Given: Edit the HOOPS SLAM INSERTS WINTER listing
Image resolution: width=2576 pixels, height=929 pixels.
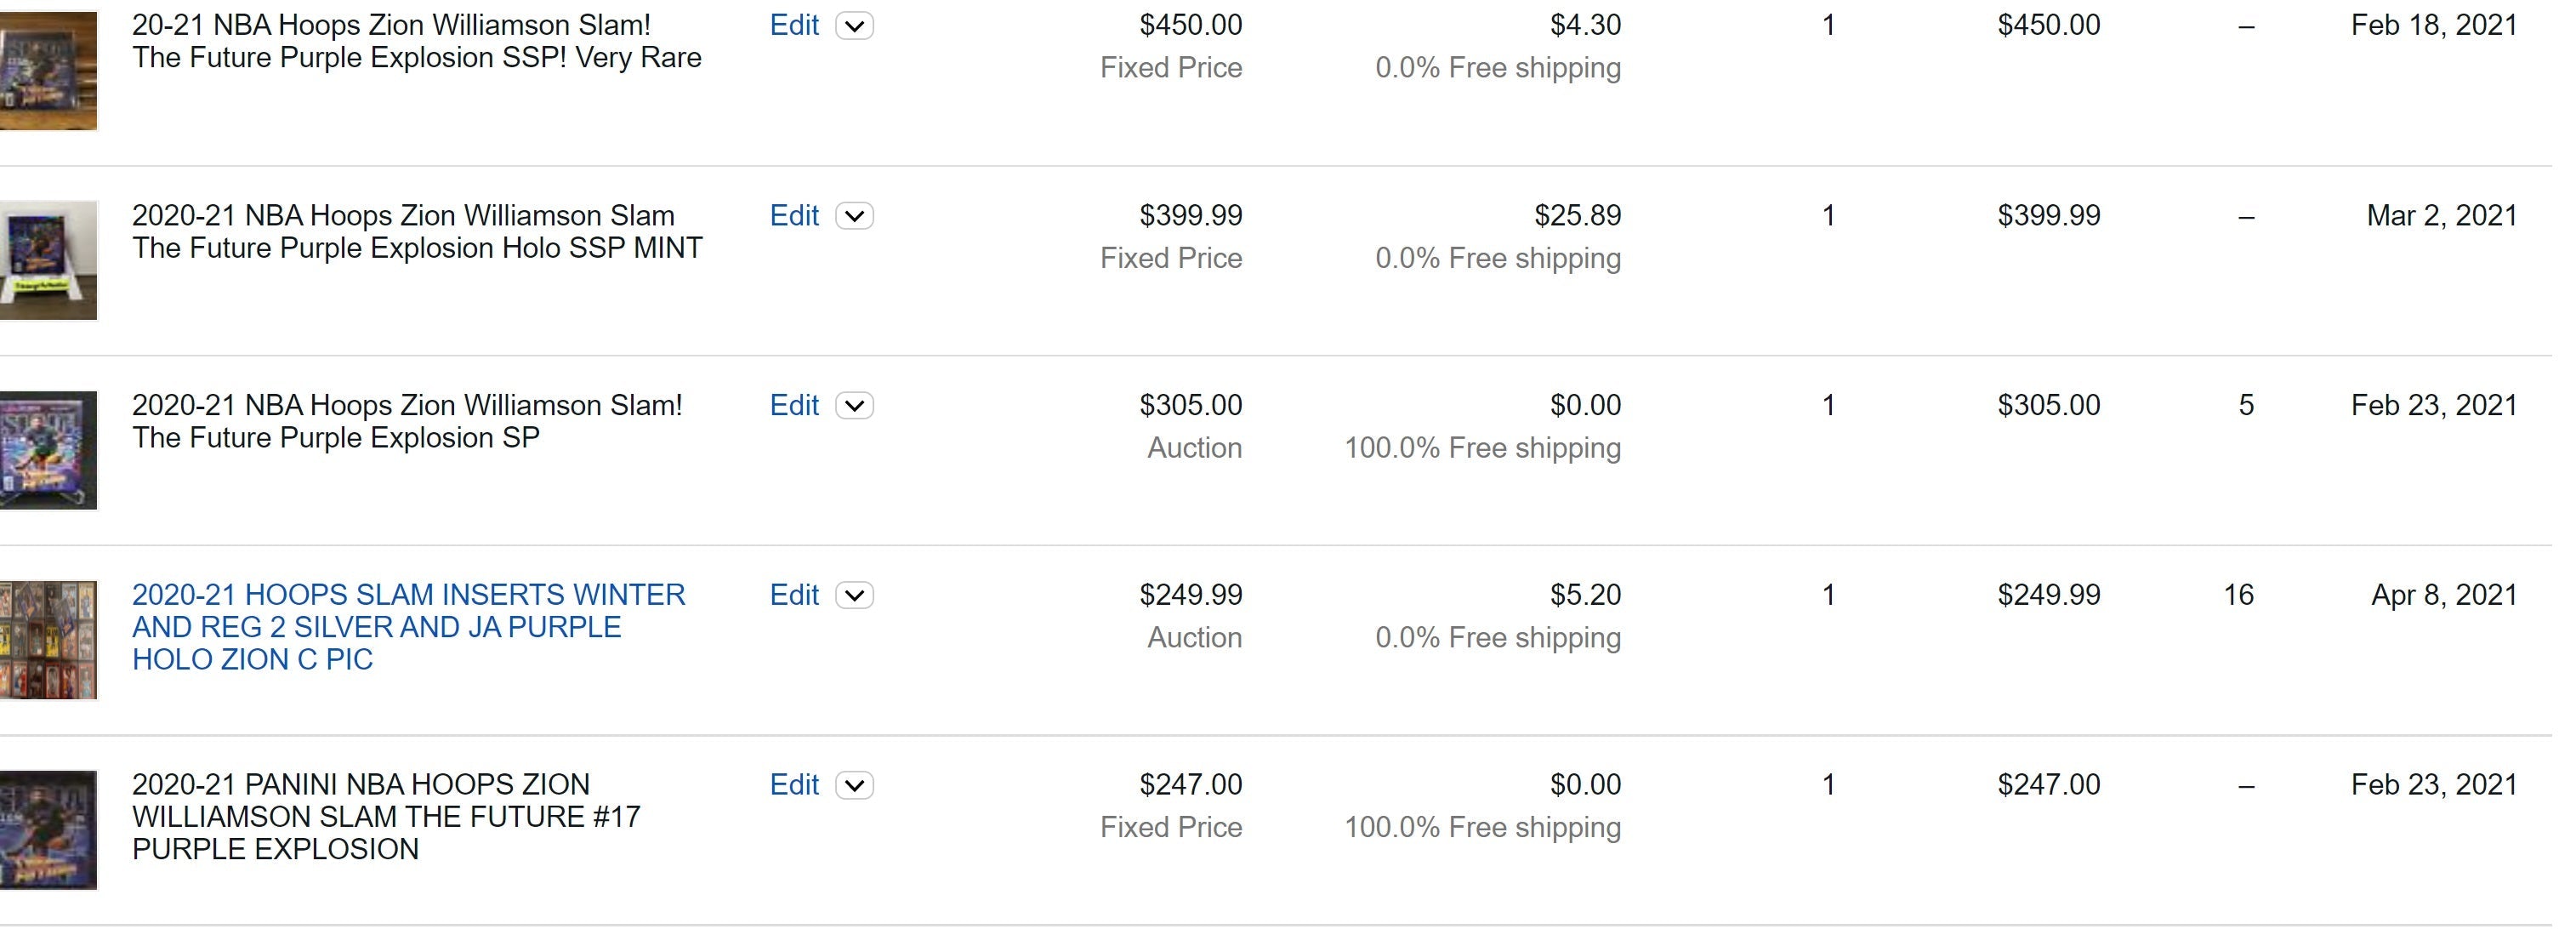Looking at the screenshot, I should (x=794, y=596).
